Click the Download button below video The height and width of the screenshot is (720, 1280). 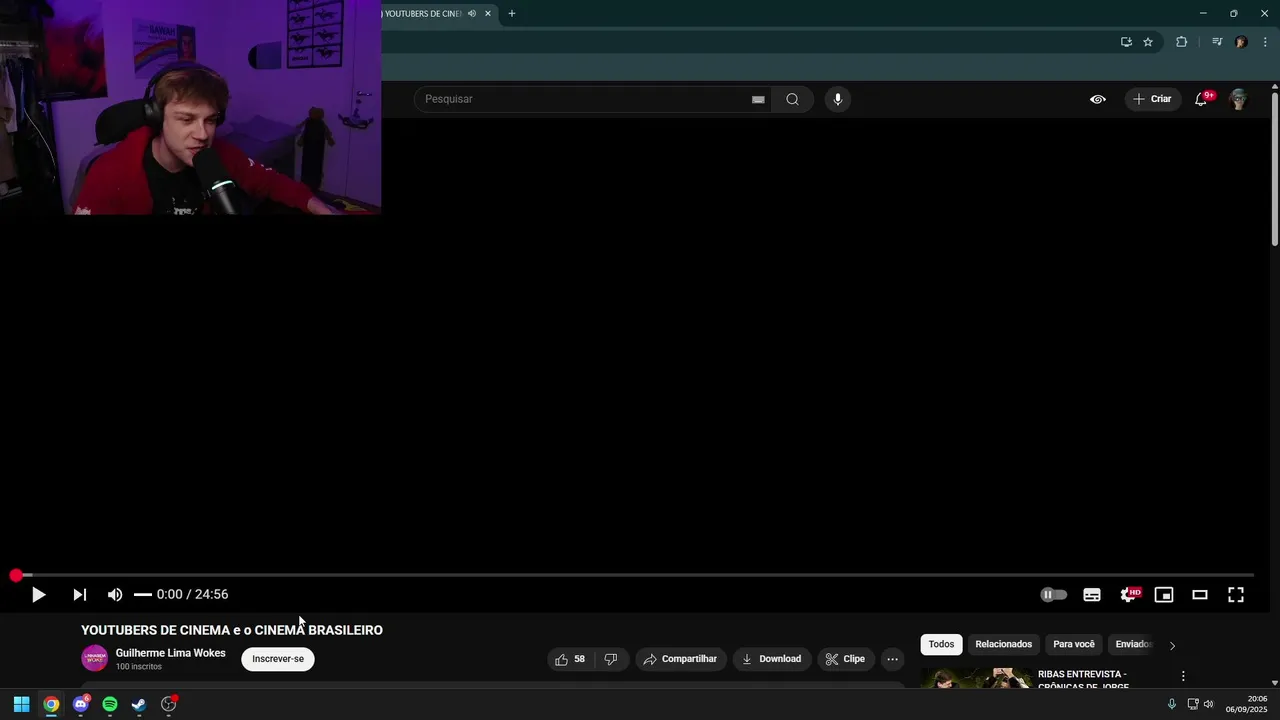tap(771, 659)
